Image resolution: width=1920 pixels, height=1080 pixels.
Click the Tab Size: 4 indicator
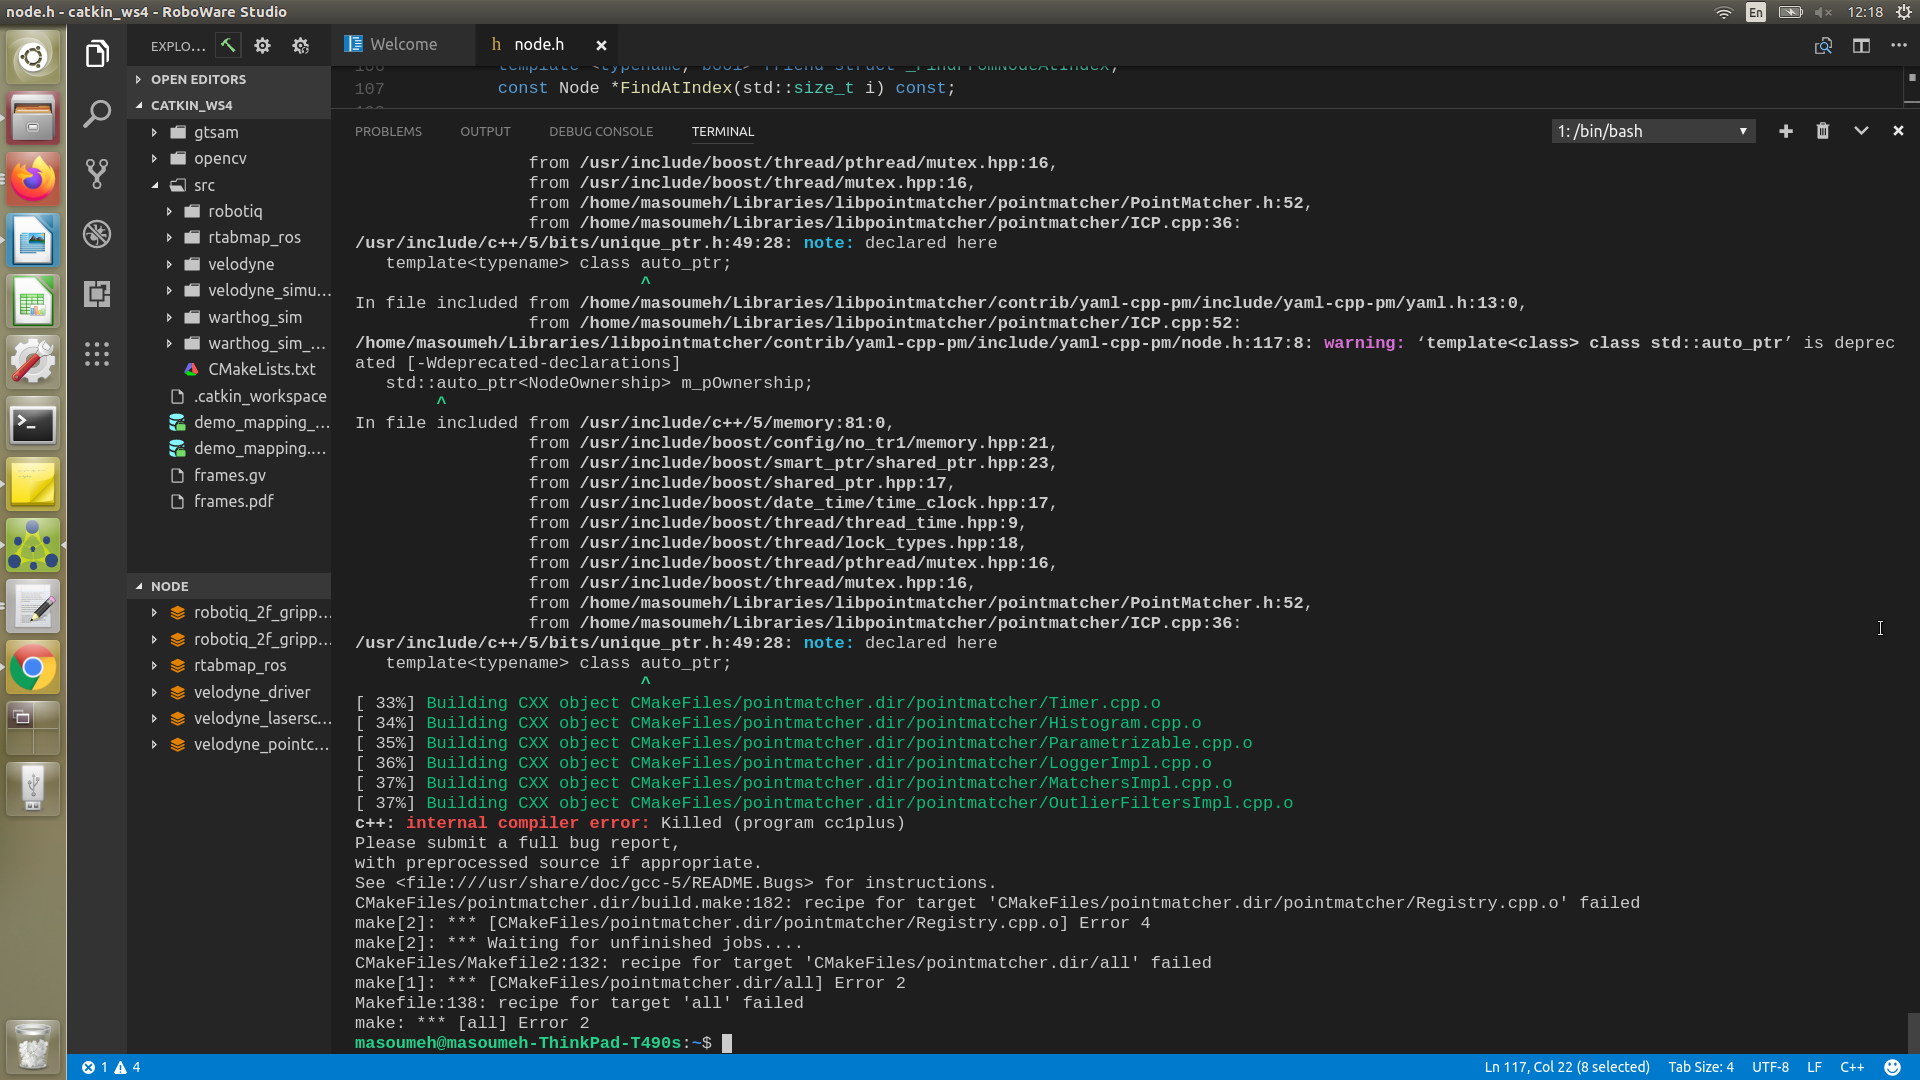click(1700, 1067)
